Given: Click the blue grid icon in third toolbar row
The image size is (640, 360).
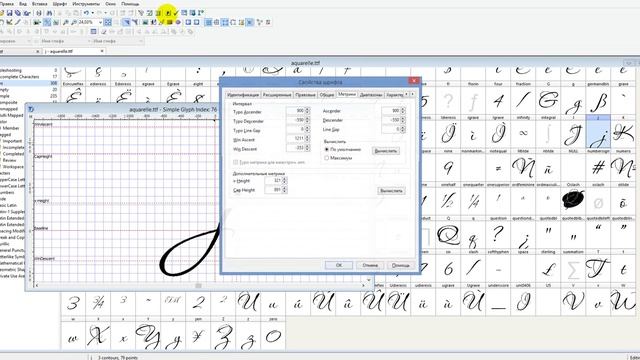Looking at the screenshot, I should [93, 31].
